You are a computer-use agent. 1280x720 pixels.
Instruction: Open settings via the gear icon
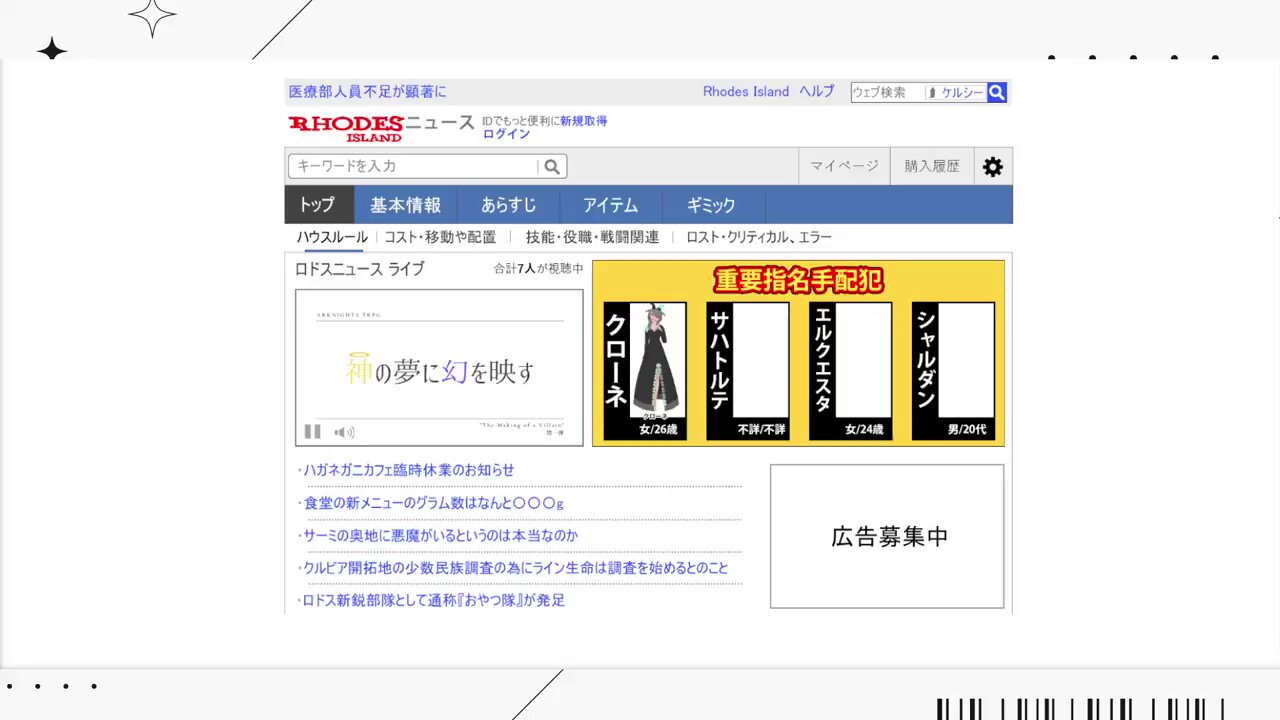pyautogui.click(x=992, y=167)
